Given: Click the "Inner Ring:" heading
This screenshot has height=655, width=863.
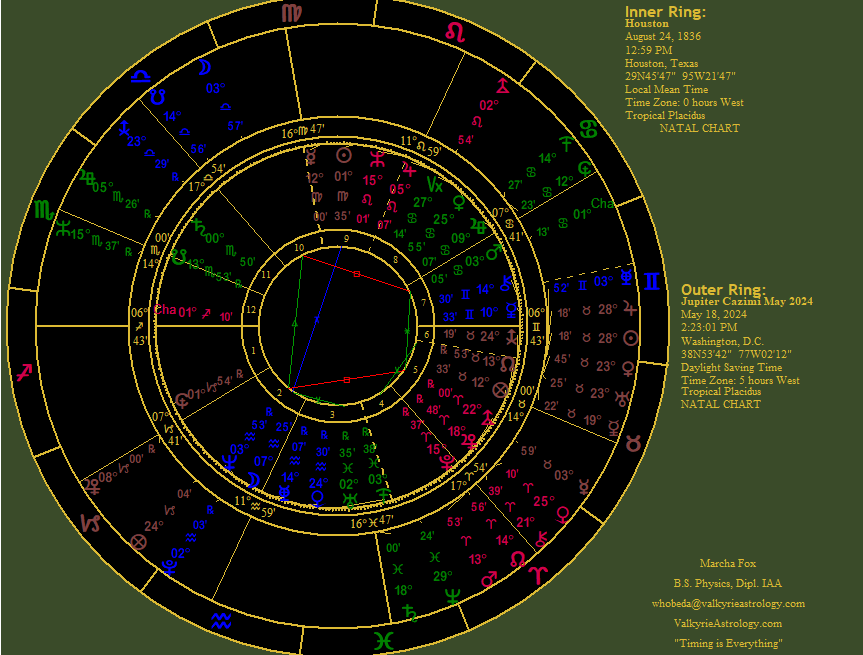Looking at the screenshot, I should (x=665, y=11).
